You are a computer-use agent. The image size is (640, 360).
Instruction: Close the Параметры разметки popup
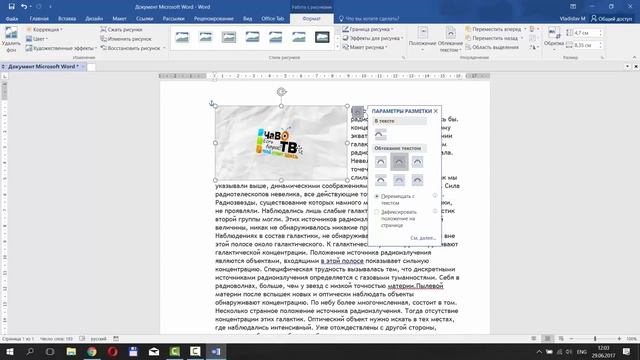tap(436, 111)
